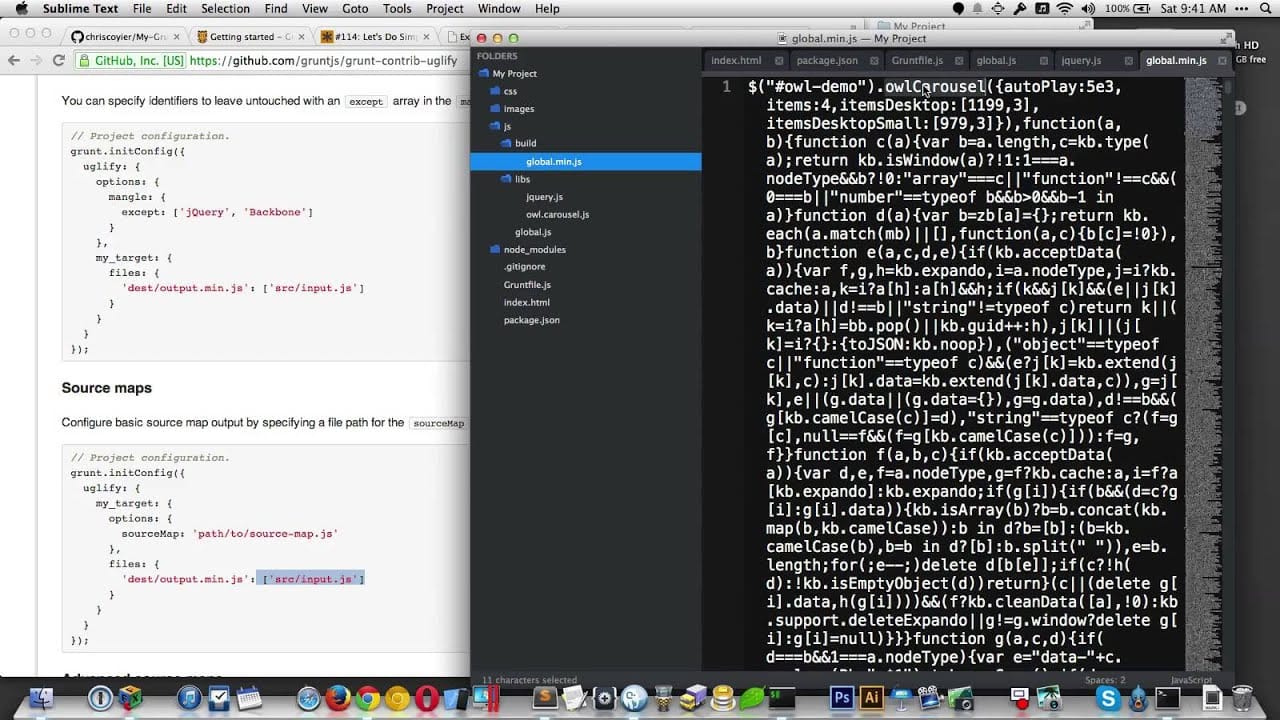Switch to the package.json editor tab
Screen dimensions: 1280x720
click(x=827, y=61)
